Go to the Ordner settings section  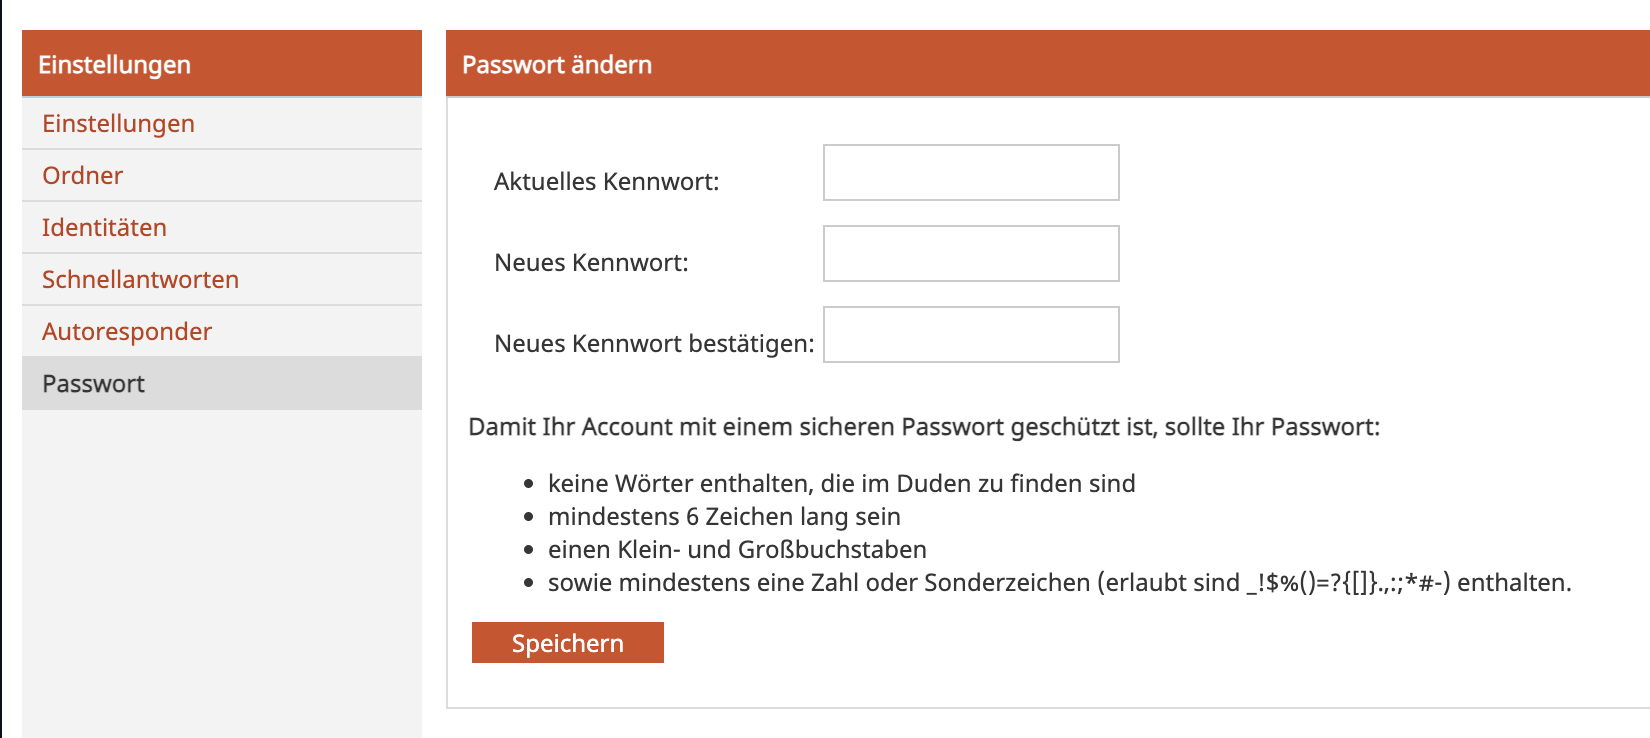[82, 176]
